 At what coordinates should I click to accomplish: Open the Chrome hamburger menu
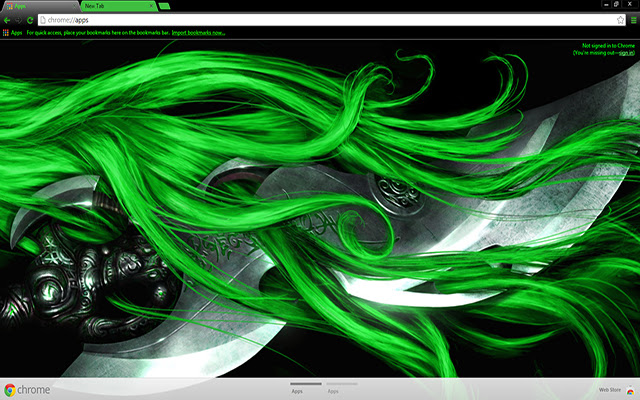point(633,20)
